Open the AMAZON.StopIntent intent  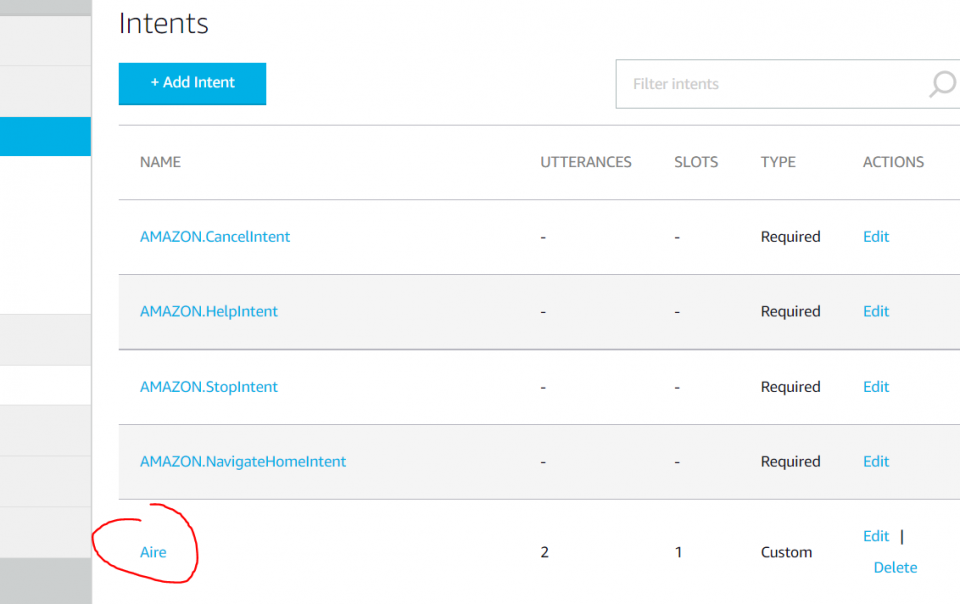pos(209,387)
